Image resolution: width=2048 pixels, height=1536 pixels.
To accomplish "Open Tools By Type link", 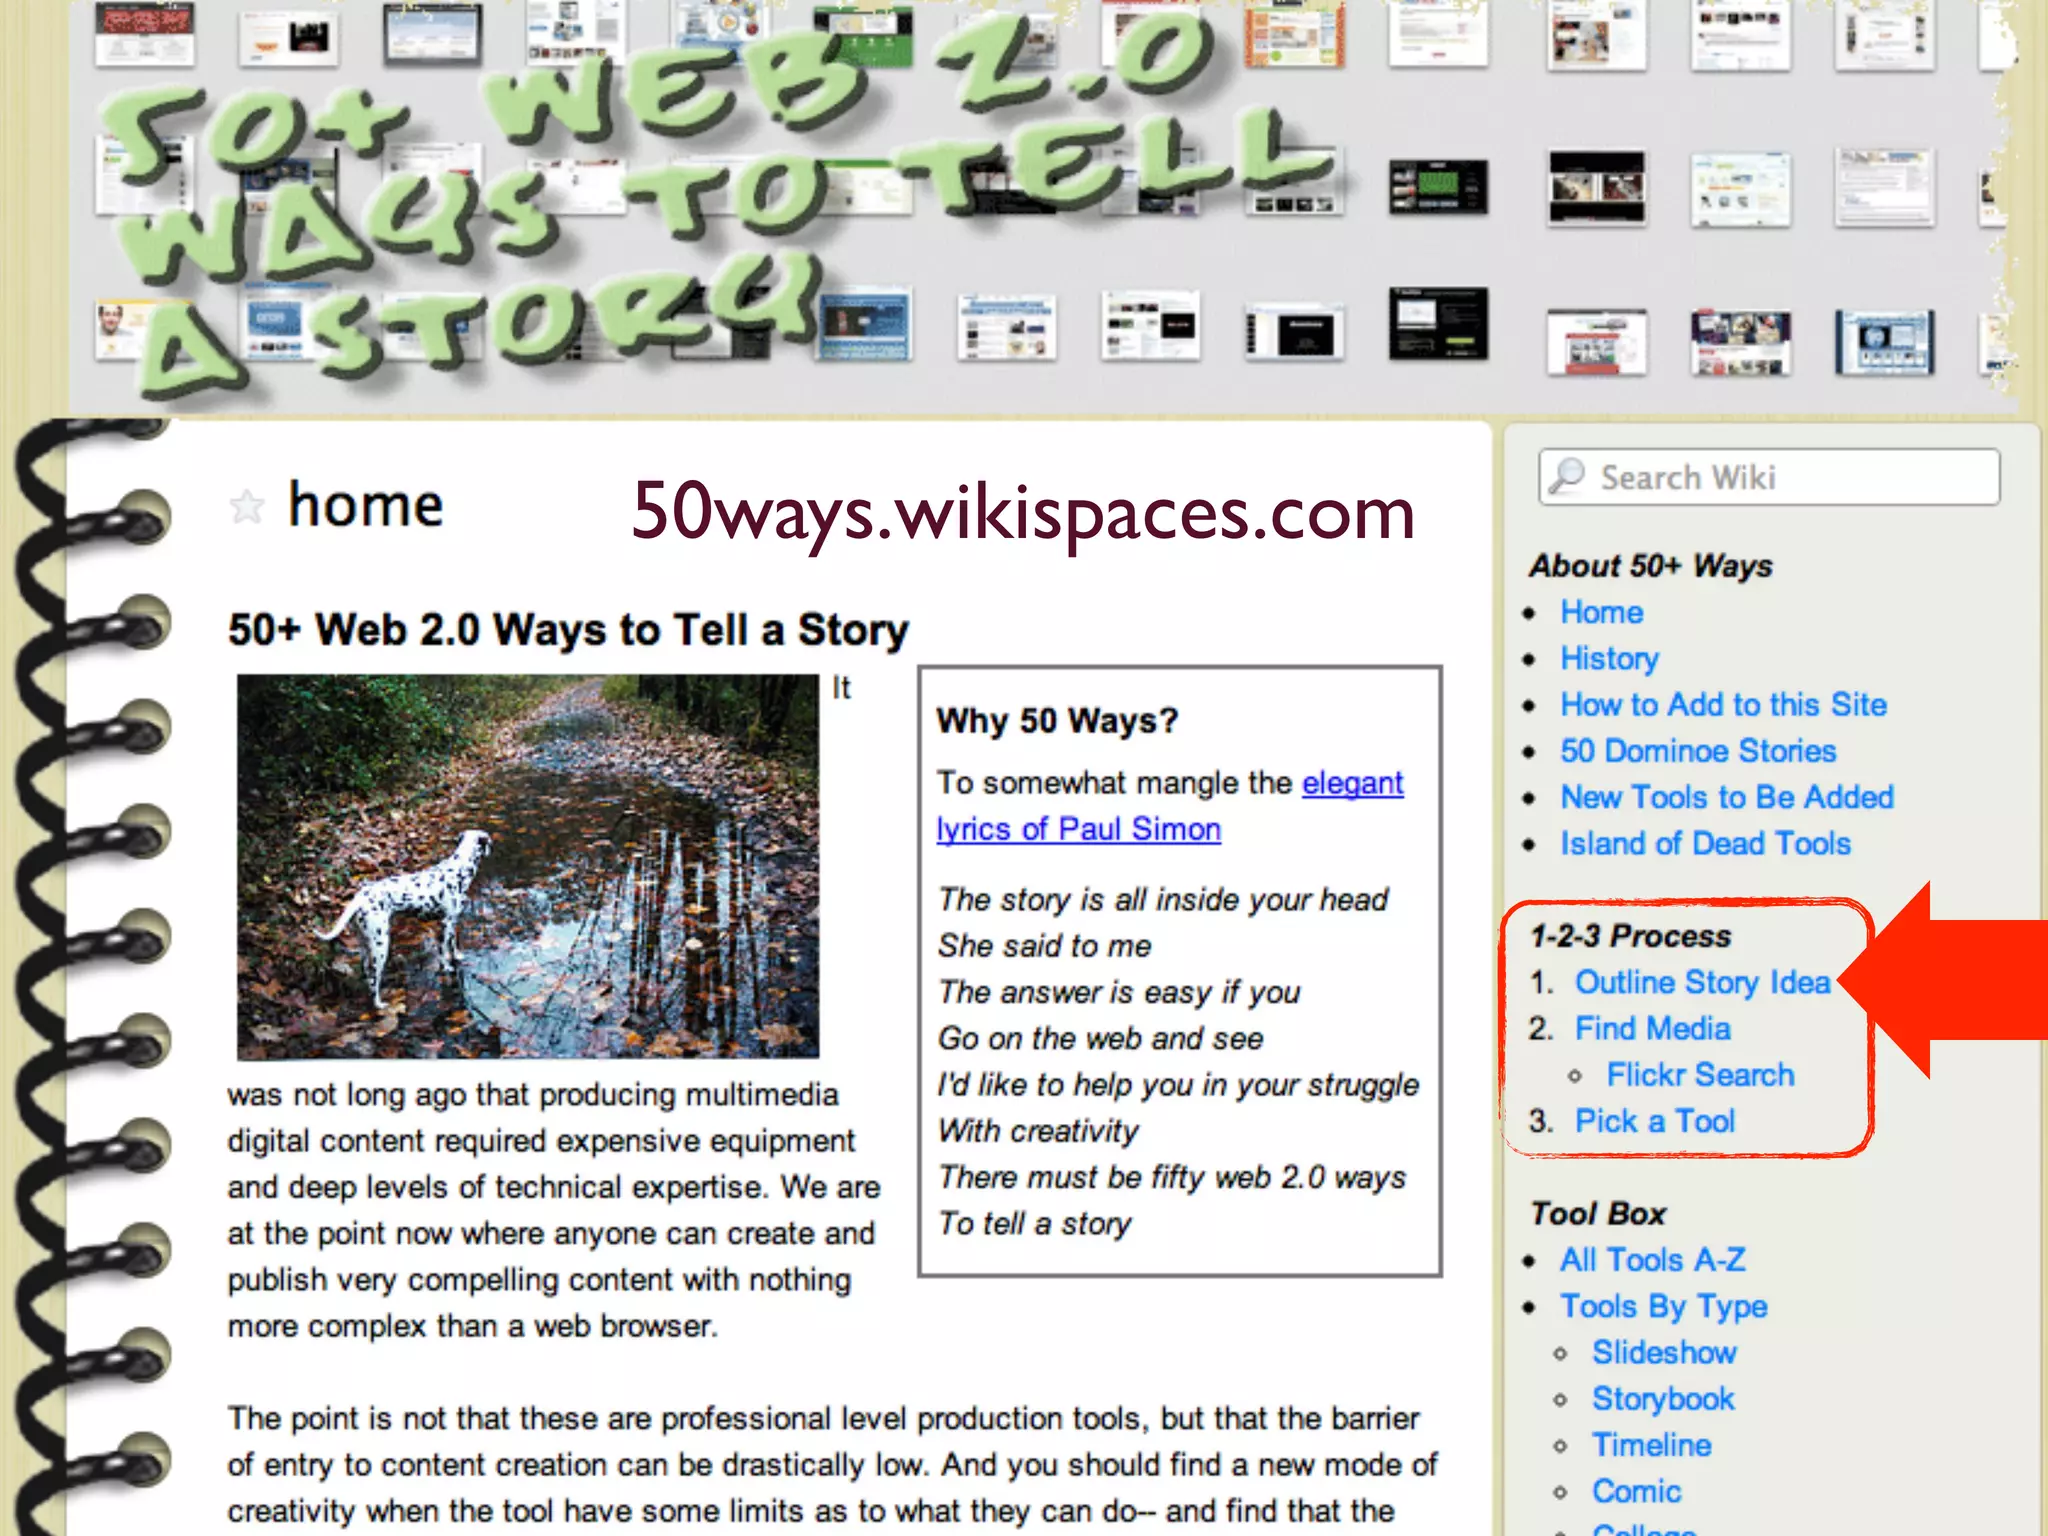I will point(1664,1306).
